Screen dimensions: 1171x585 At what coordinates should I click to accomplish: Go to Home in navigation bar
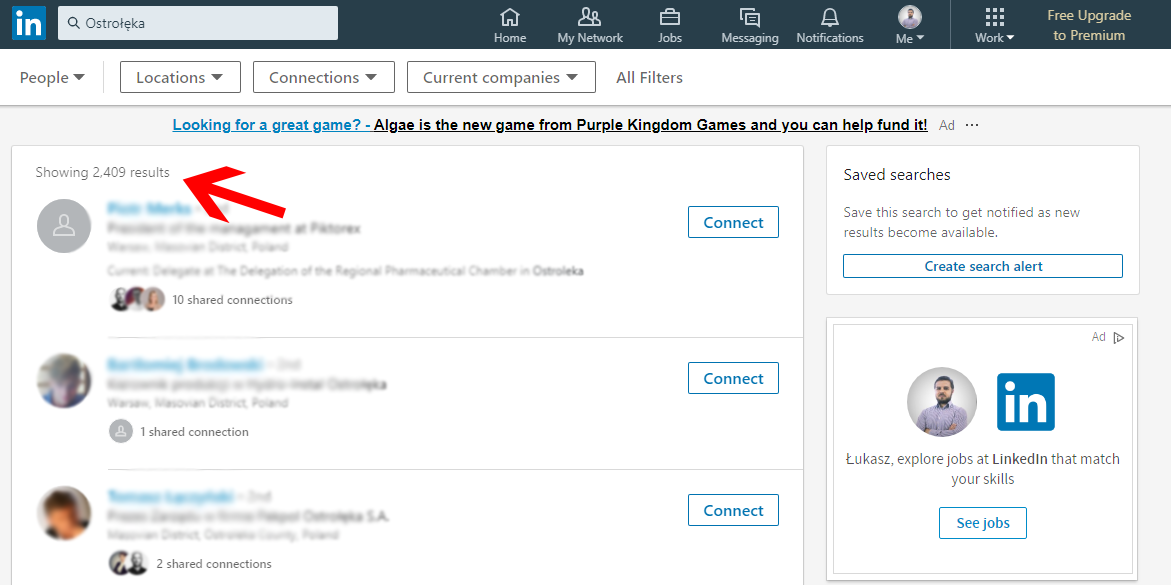pyautogui.click(x=510, y=25)
